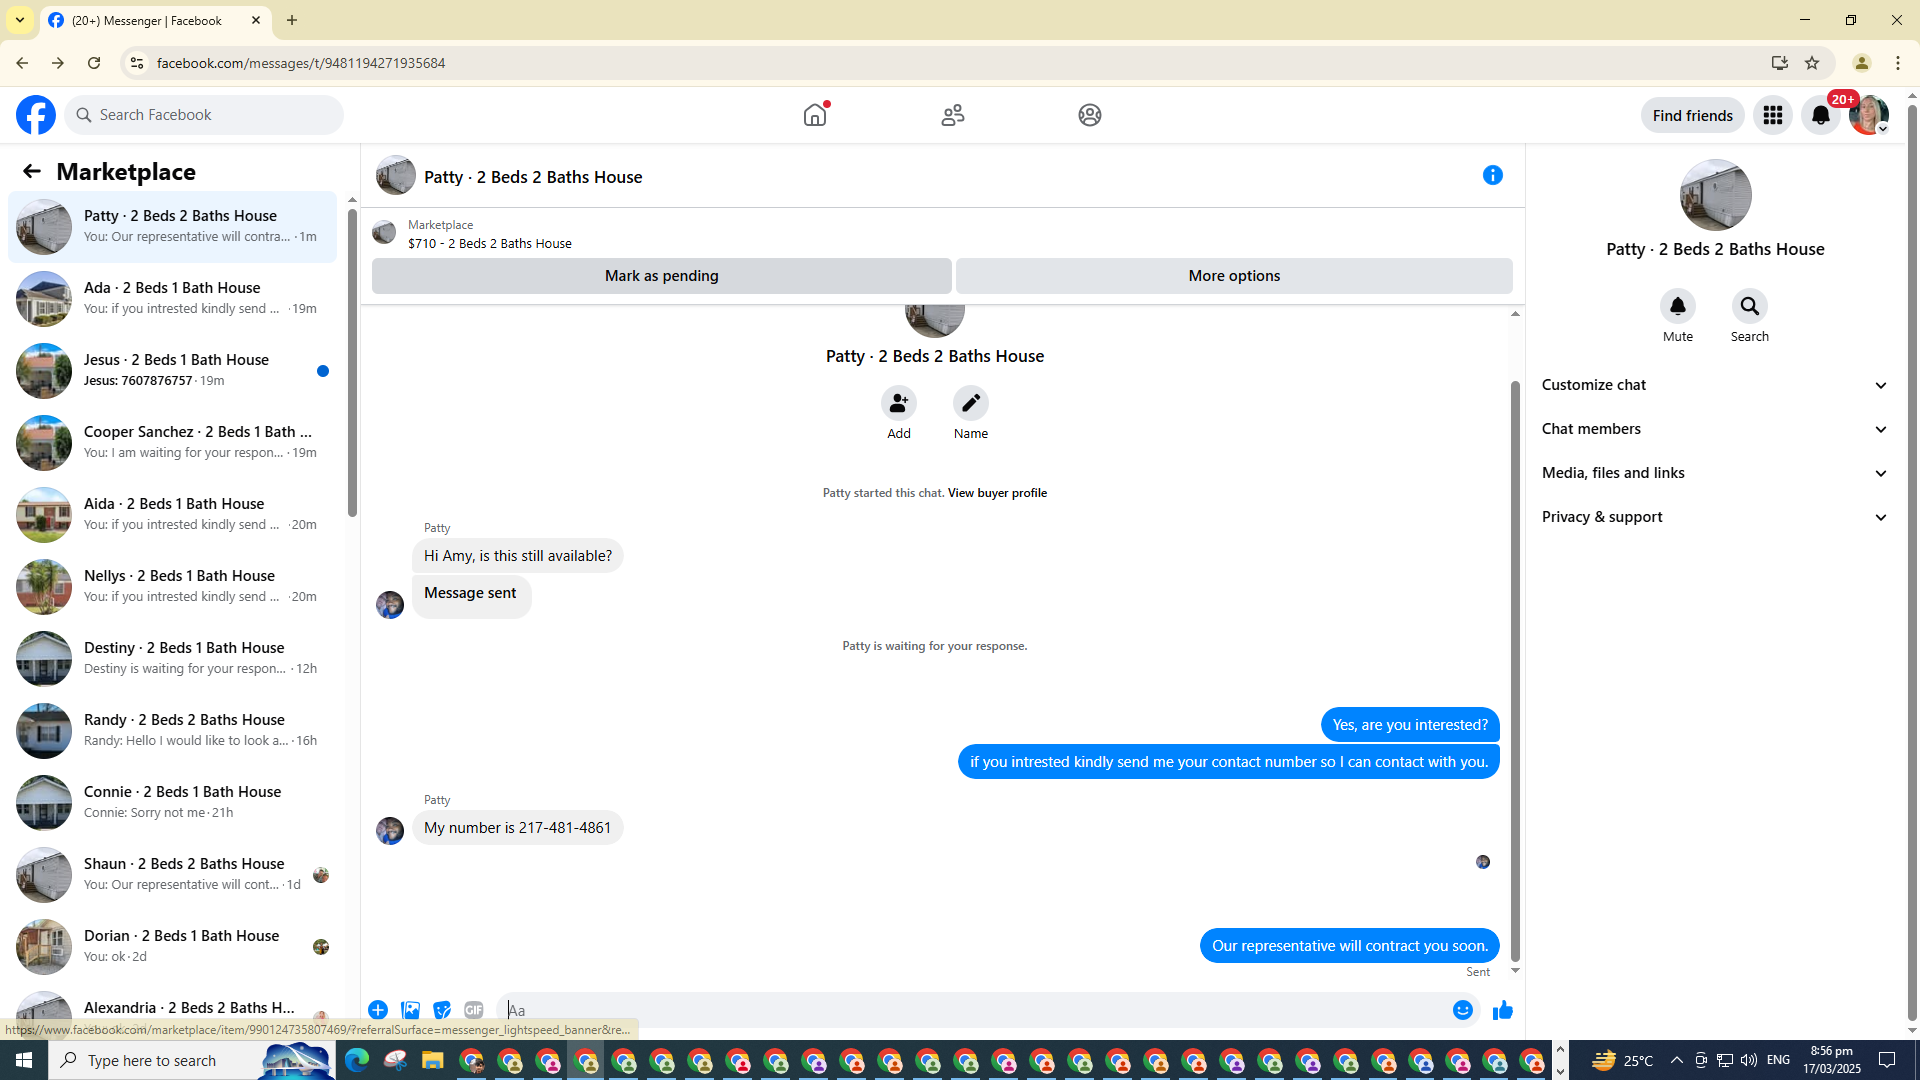
Task: Attach a photo to the message
Action: coord(410,1010)
